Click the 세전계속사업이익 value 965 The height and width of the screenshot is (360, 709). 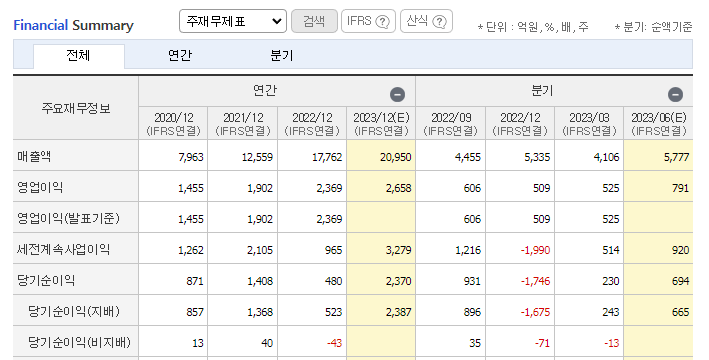pos(334,250)
